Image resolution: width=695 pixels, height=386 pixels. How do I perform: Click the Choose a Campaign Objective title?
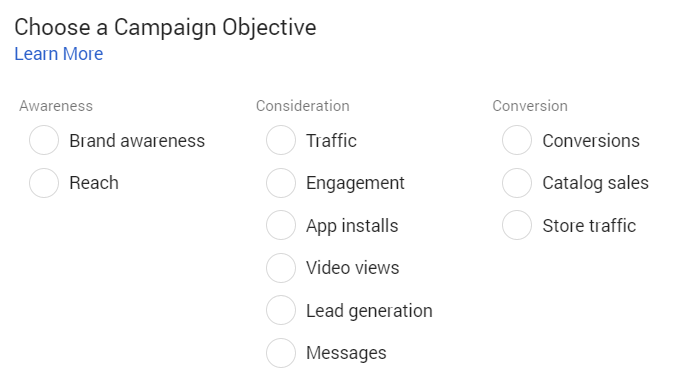[x=165, y=27]
